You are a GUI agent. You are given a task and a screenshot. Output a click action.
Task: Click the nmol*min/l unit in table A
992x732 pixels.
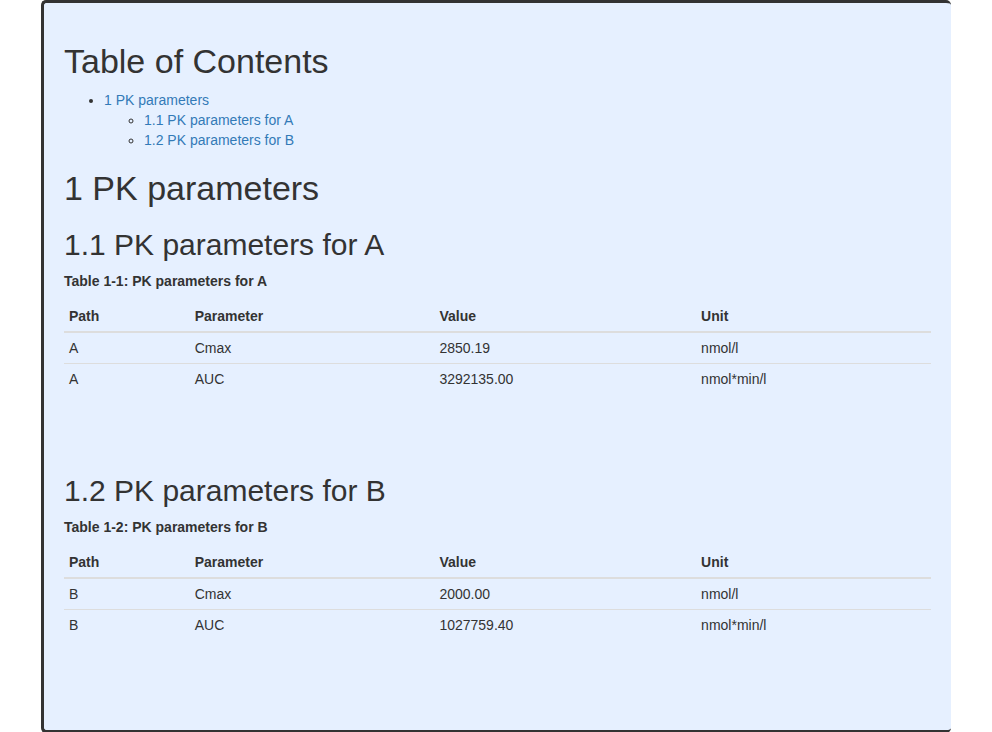733,380
